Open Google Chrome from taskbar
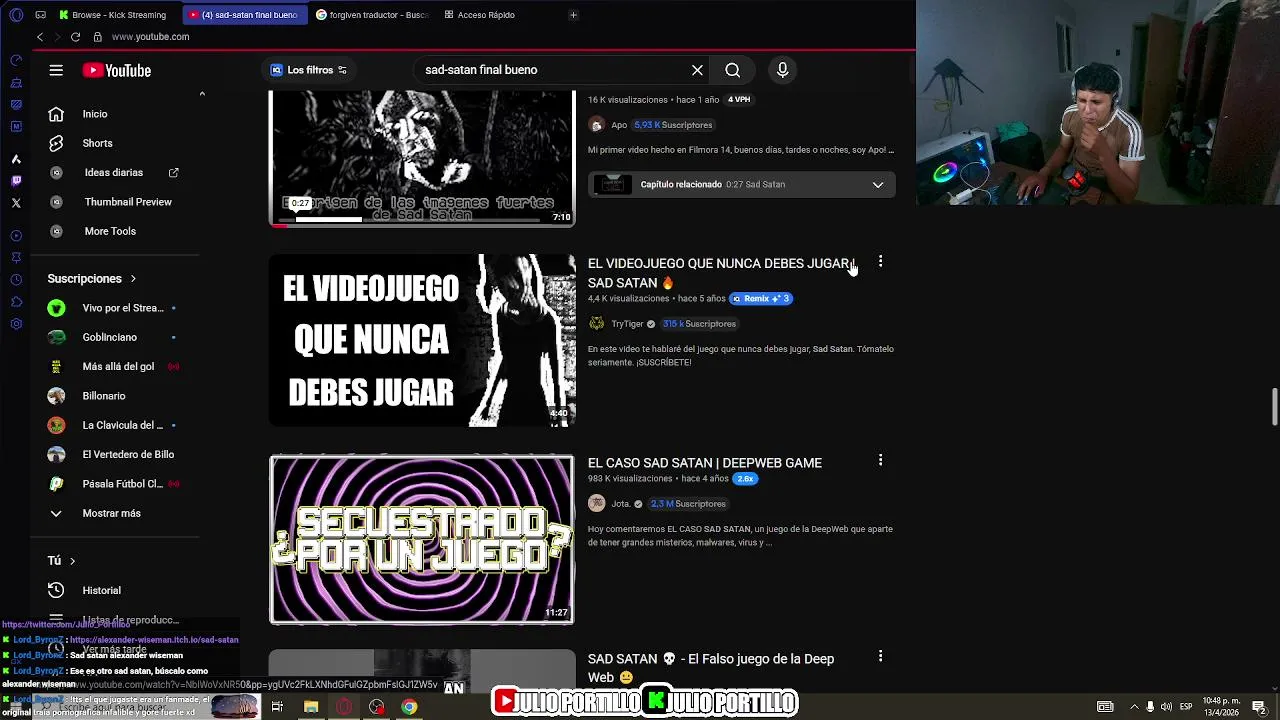1280x720 pixels. click(409, 707)
